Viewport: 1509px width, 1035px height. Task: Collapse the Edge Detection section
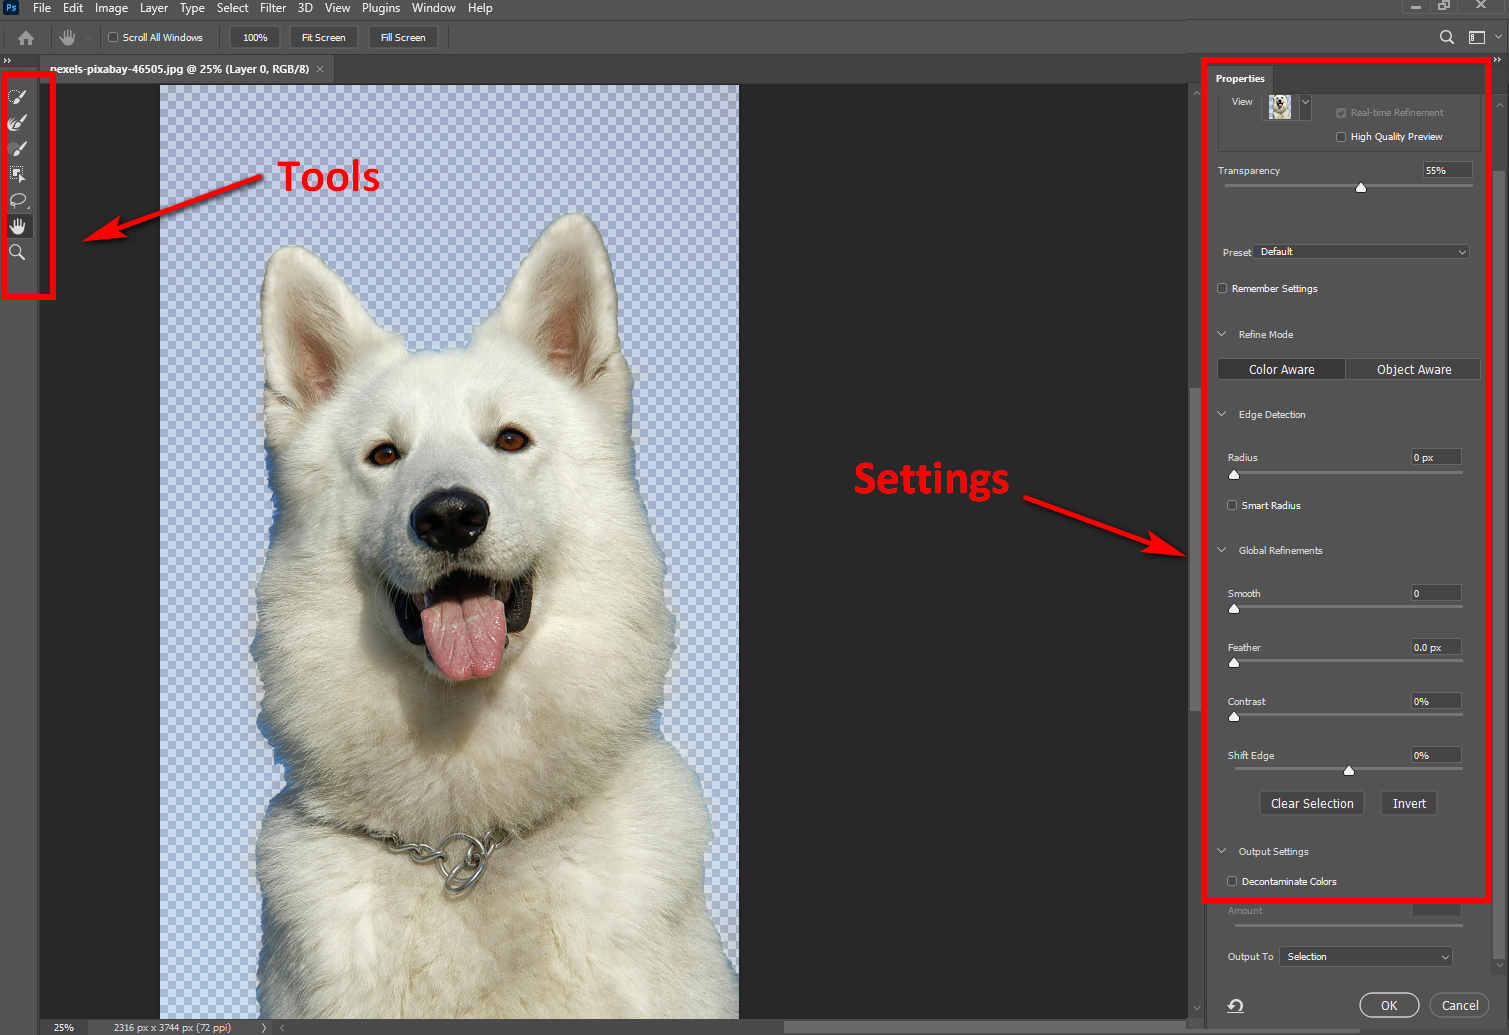(x=1222, y=414)
